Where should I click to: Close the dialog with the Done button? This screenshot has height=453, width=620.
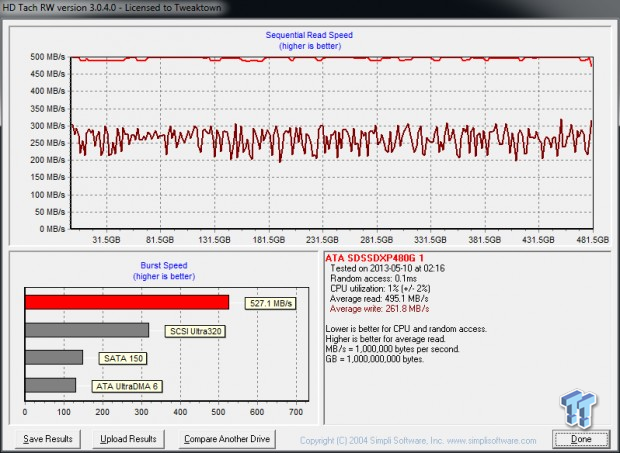coord(581,439)
